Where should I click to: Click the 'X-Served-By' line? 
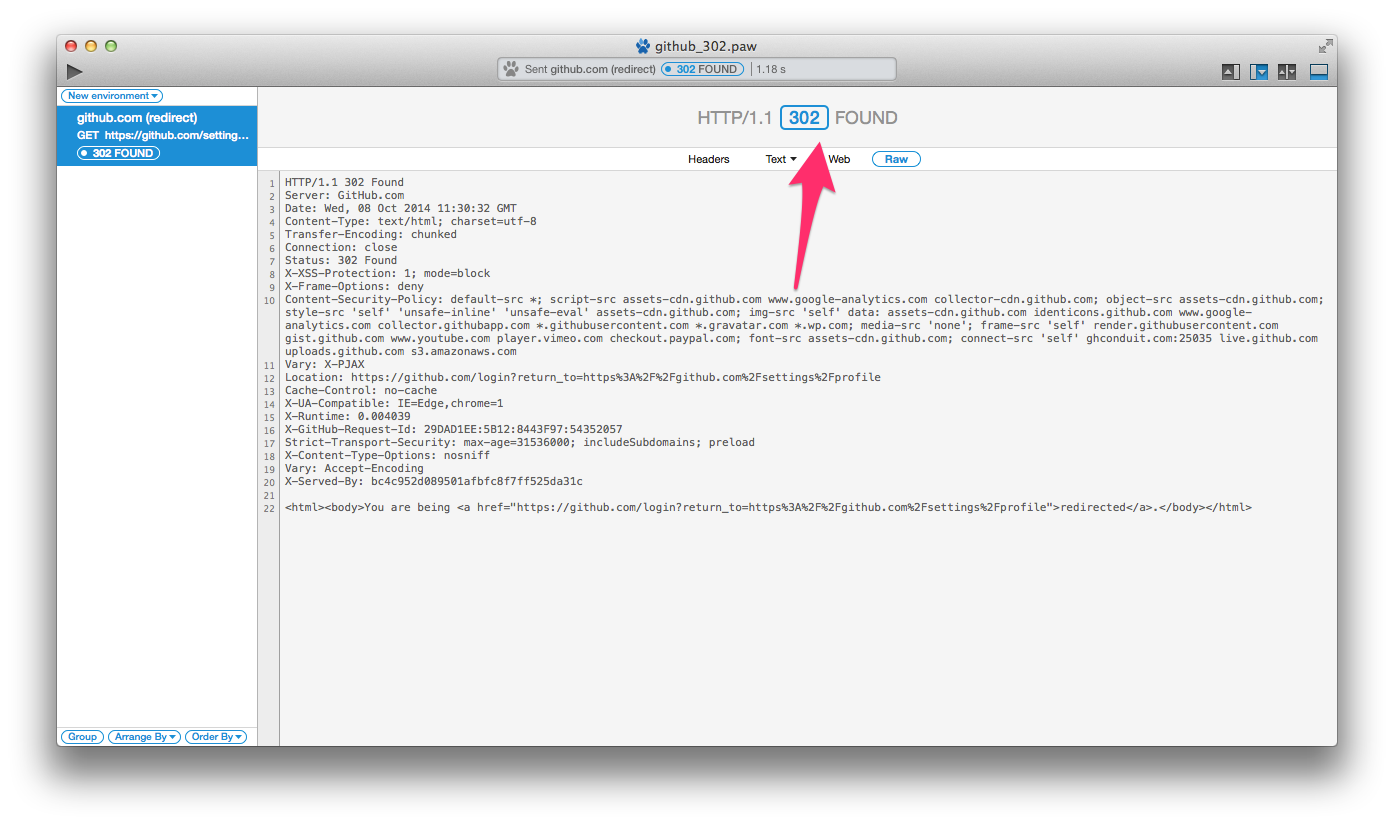[x=434, y=482]
